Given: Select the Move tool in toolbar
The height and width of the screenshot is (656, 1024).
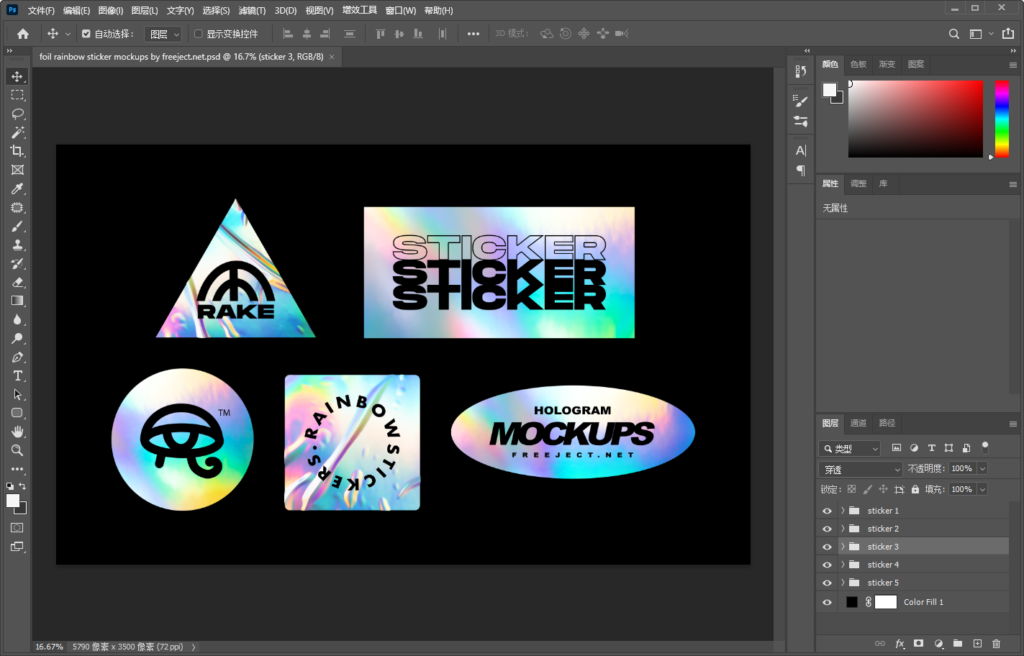Looking at the screenshot, I should tap(17, 76).
